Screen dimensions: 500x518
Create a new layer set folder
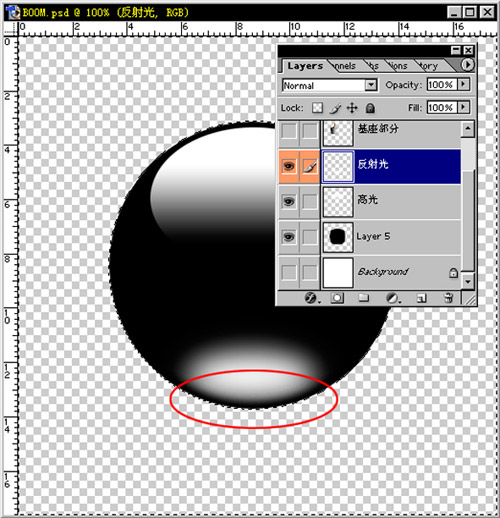click(x=363, y=298)
